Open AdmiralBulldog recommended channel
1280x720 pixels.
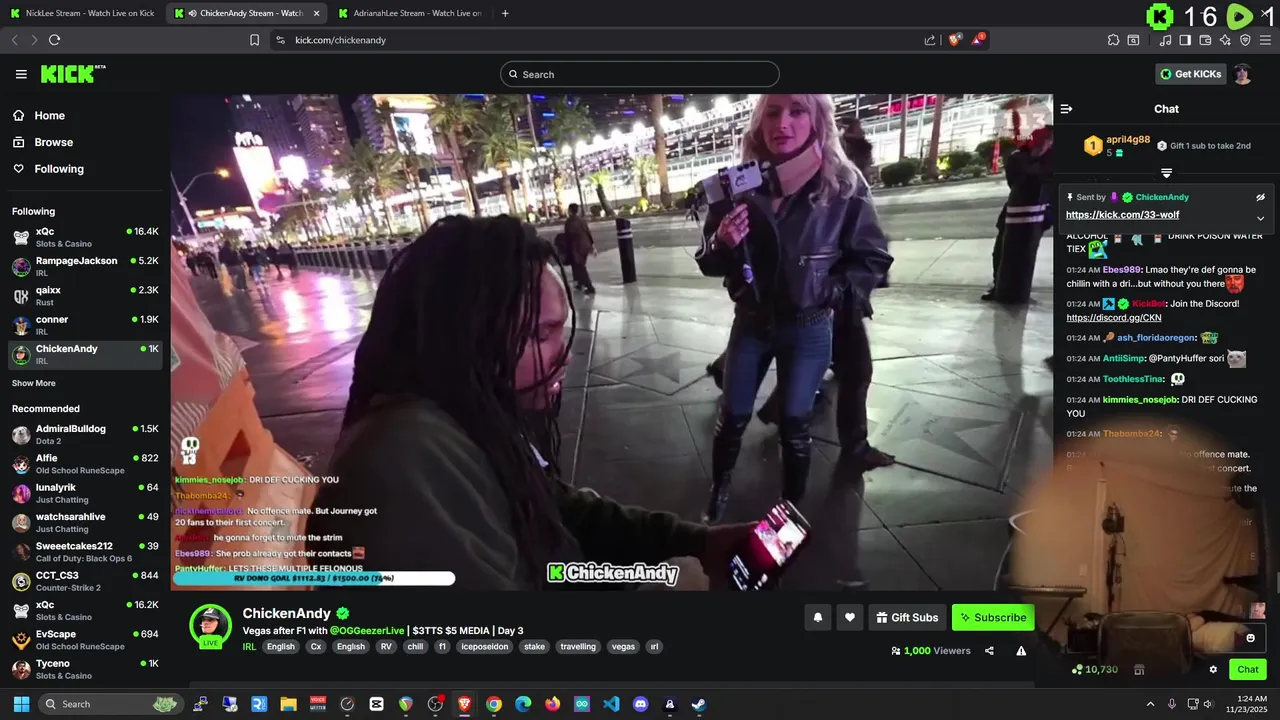85,434
